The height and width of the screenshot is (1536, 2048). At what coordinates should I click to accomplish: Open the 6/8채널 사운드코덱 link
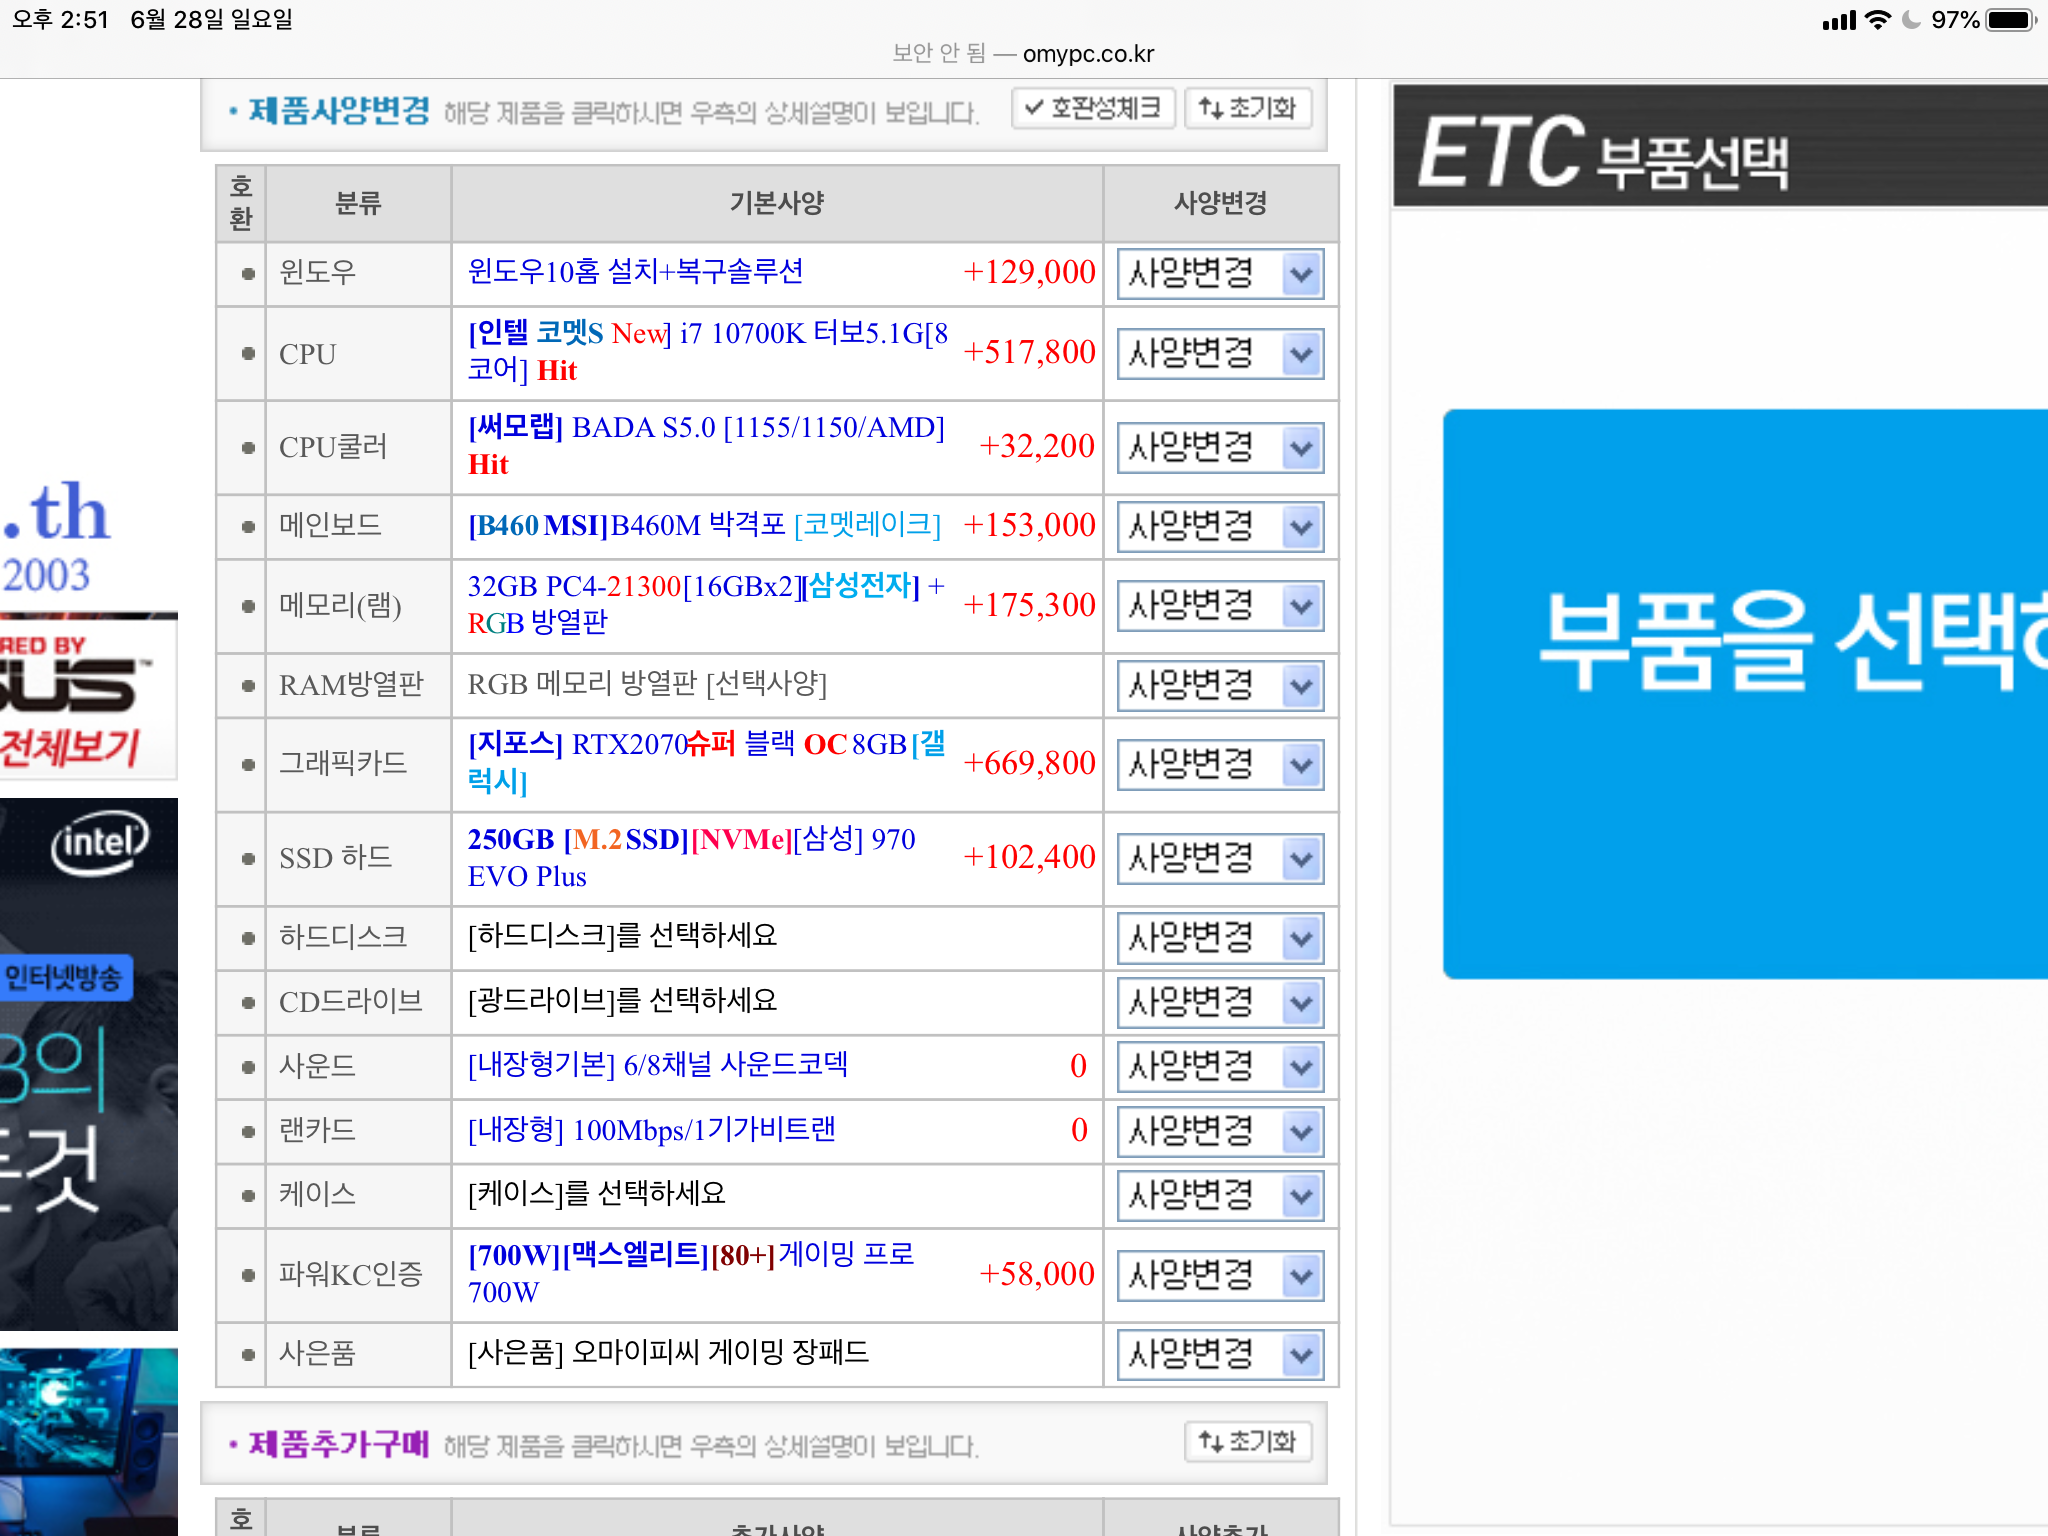(x=657, y=1064)
